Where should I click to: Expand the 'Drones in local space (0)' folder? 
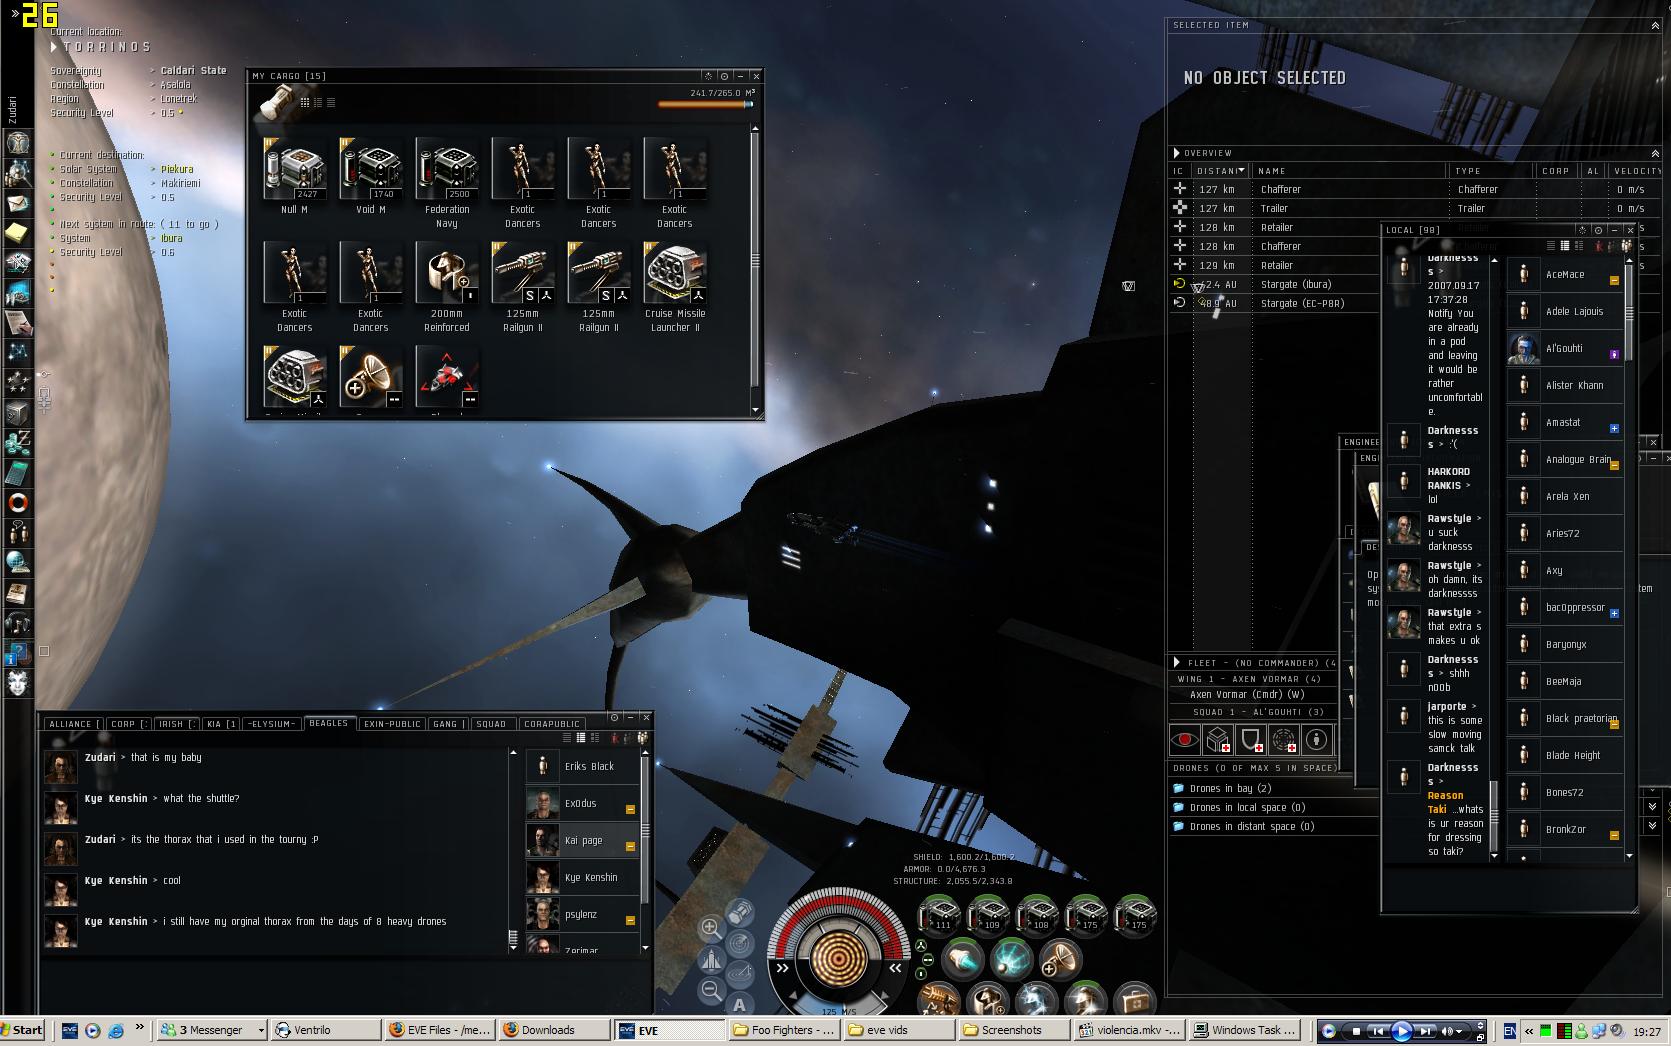point(1179,807)
